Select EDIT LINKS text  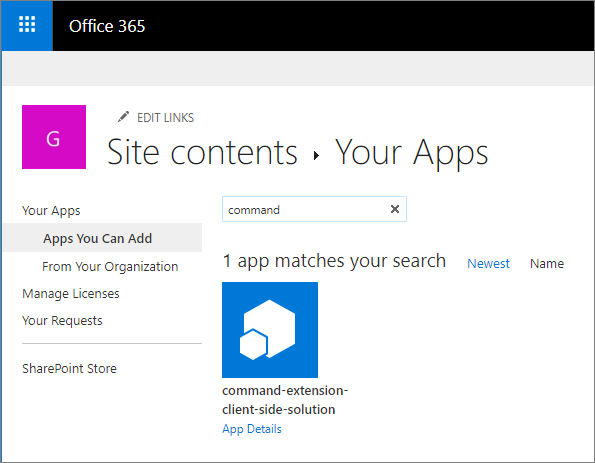tap(165, 118)
